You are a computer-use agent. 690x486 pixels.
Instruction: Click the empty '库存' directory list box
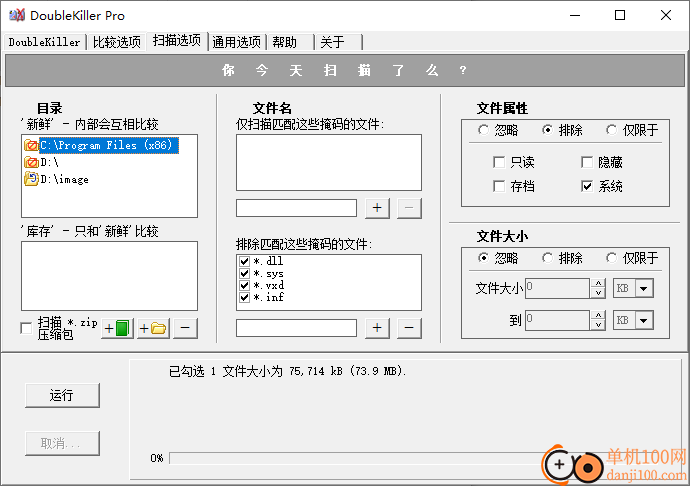coord(109,276)
